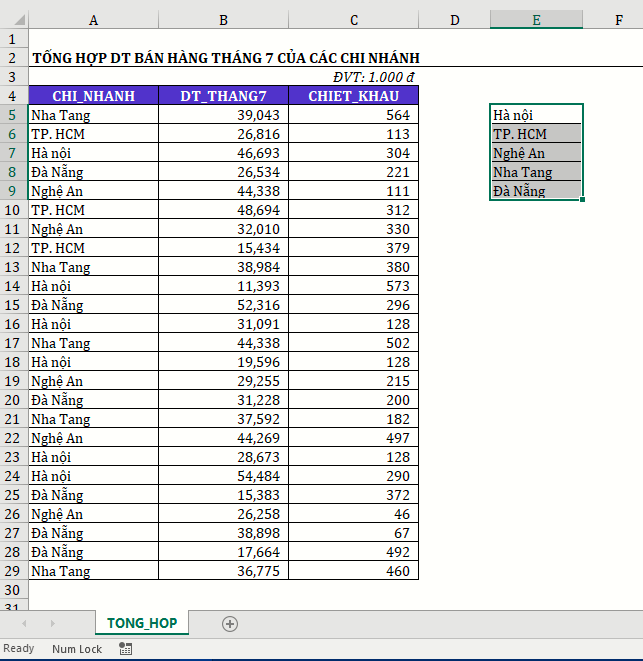Screen dimensions: 643x661
Task: Select row 29 header
Action: (13, 571)
